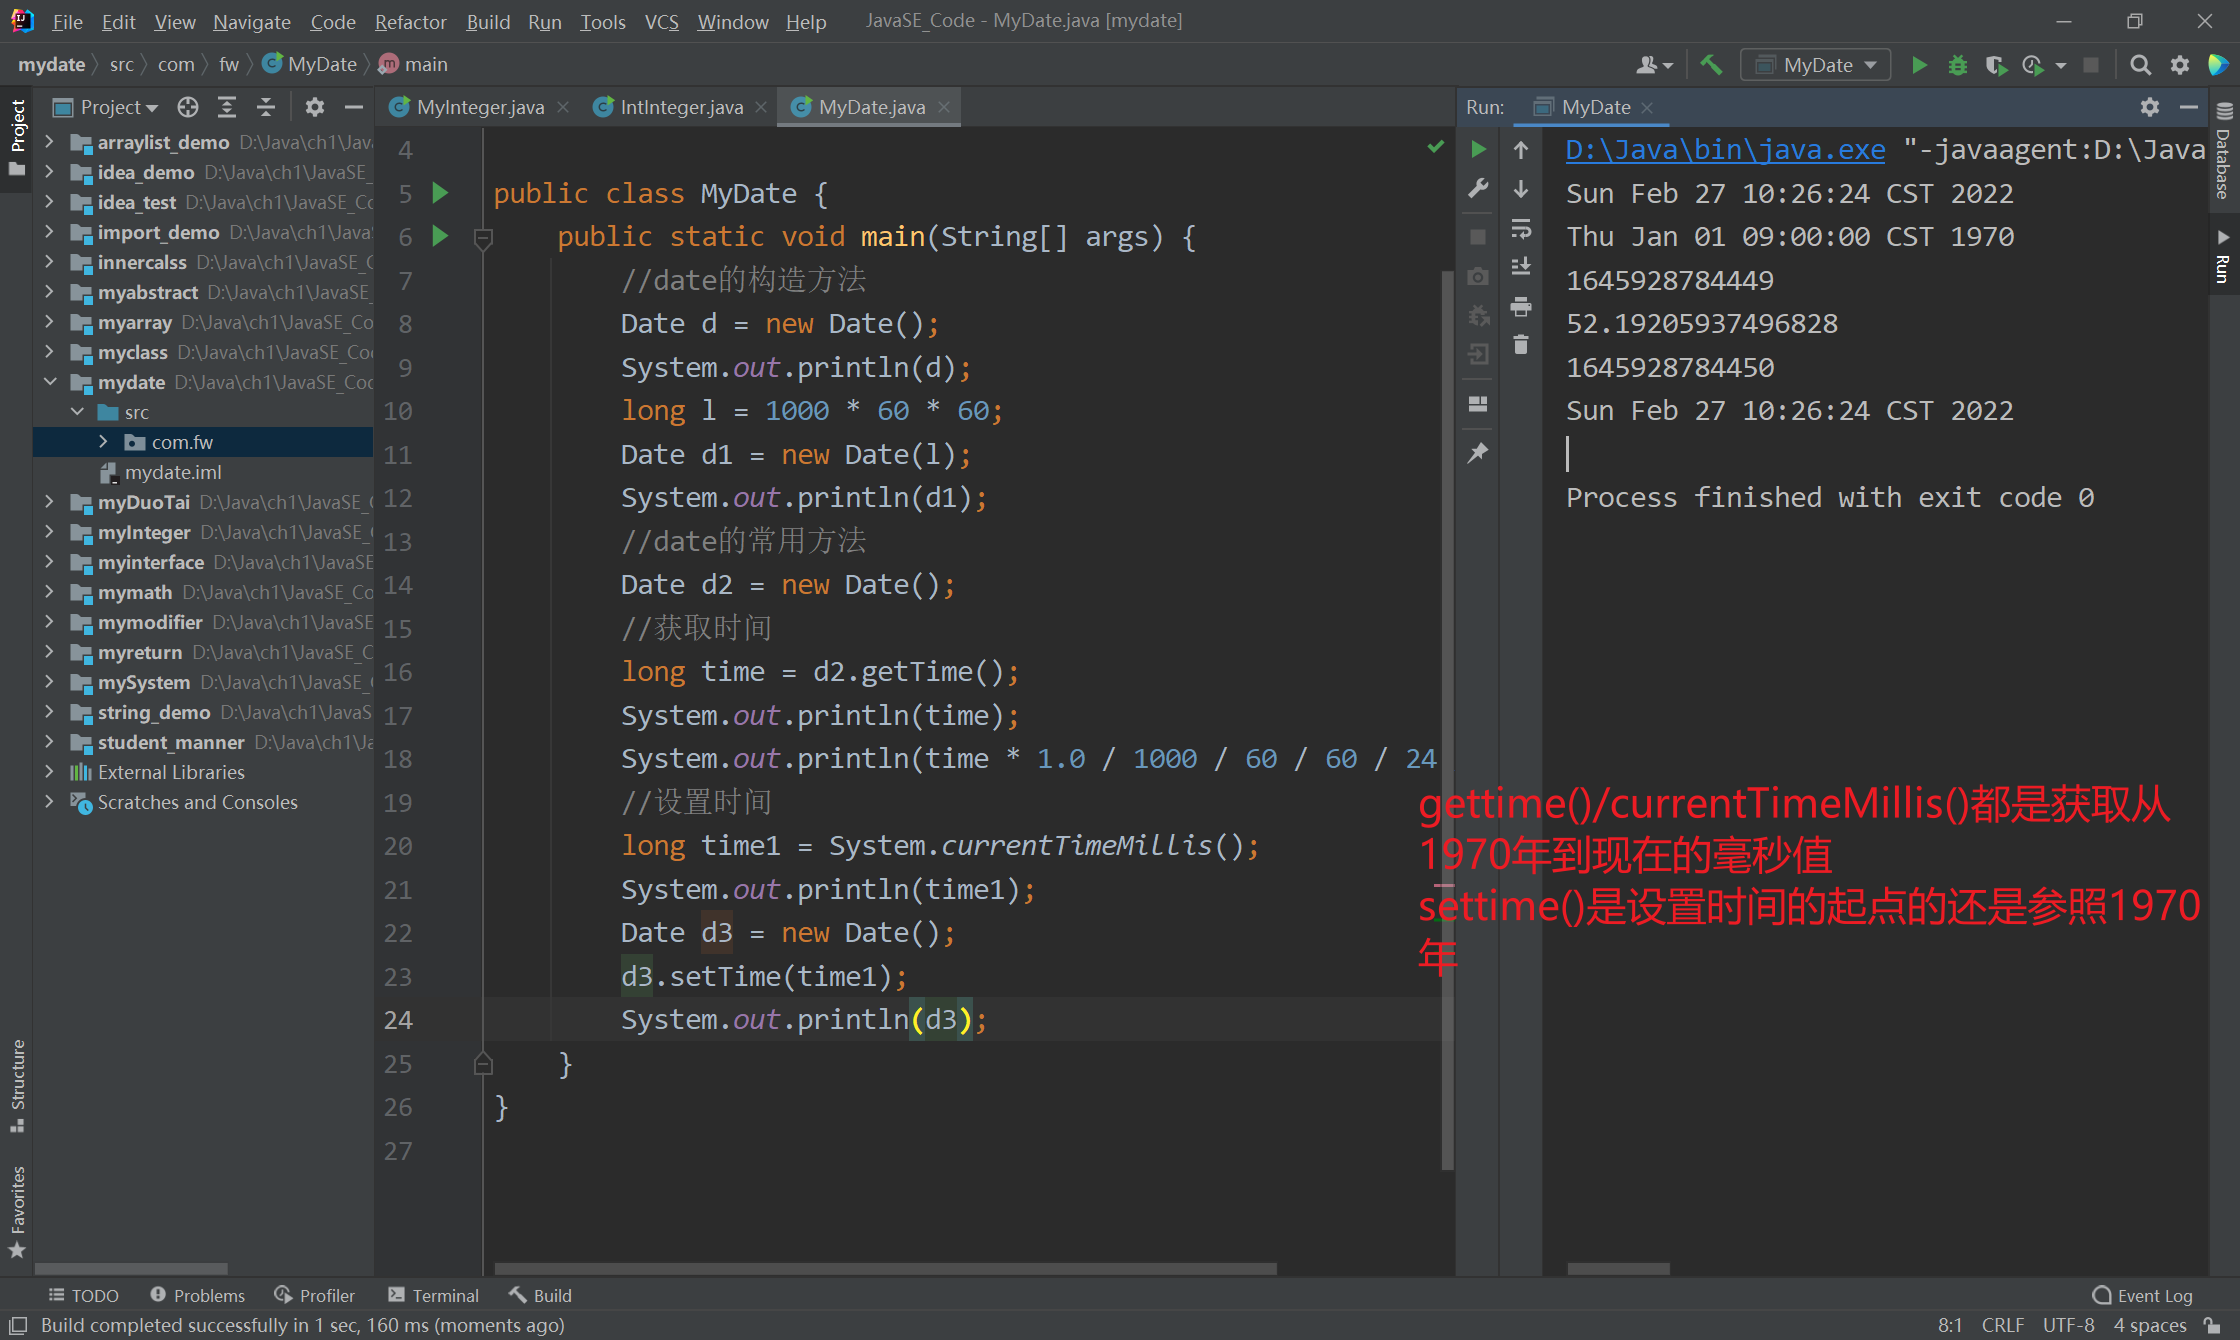The width and height of the screenshot is (2240, 1340).
Task: Open Search Everywhere with the magnifier icon
Action: [x=2140, y=64]
